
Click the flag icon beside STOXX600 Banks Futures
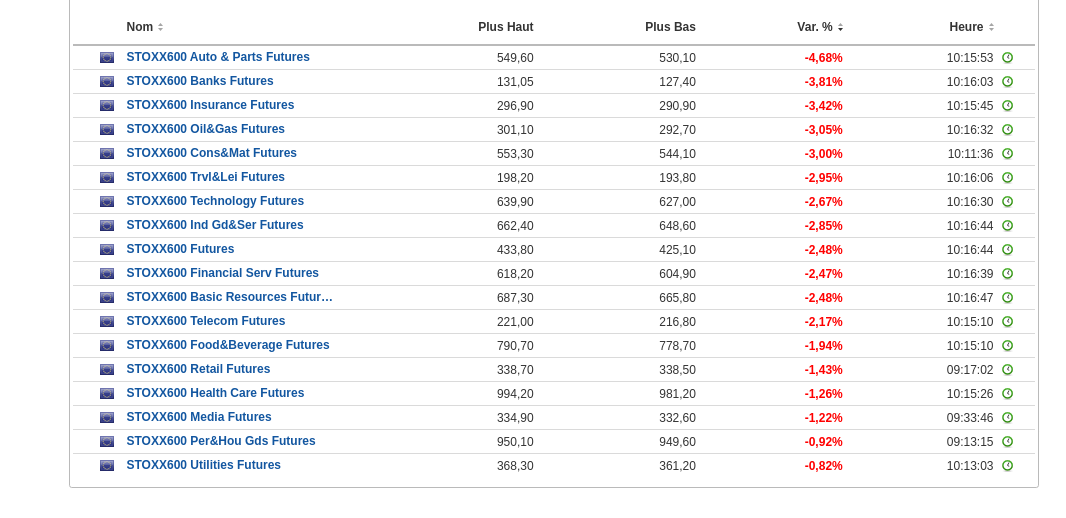107,82
